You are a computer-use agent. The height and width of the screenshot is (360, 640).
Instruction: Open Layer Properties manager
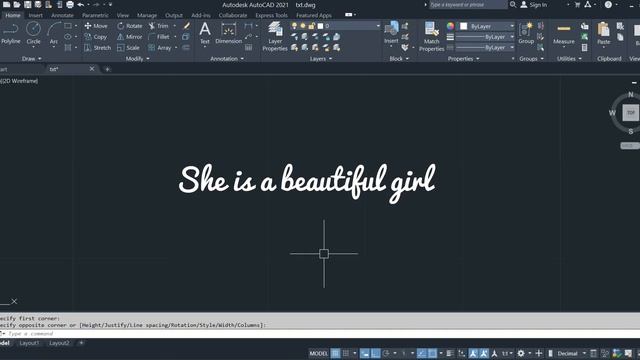click(275, 37)
